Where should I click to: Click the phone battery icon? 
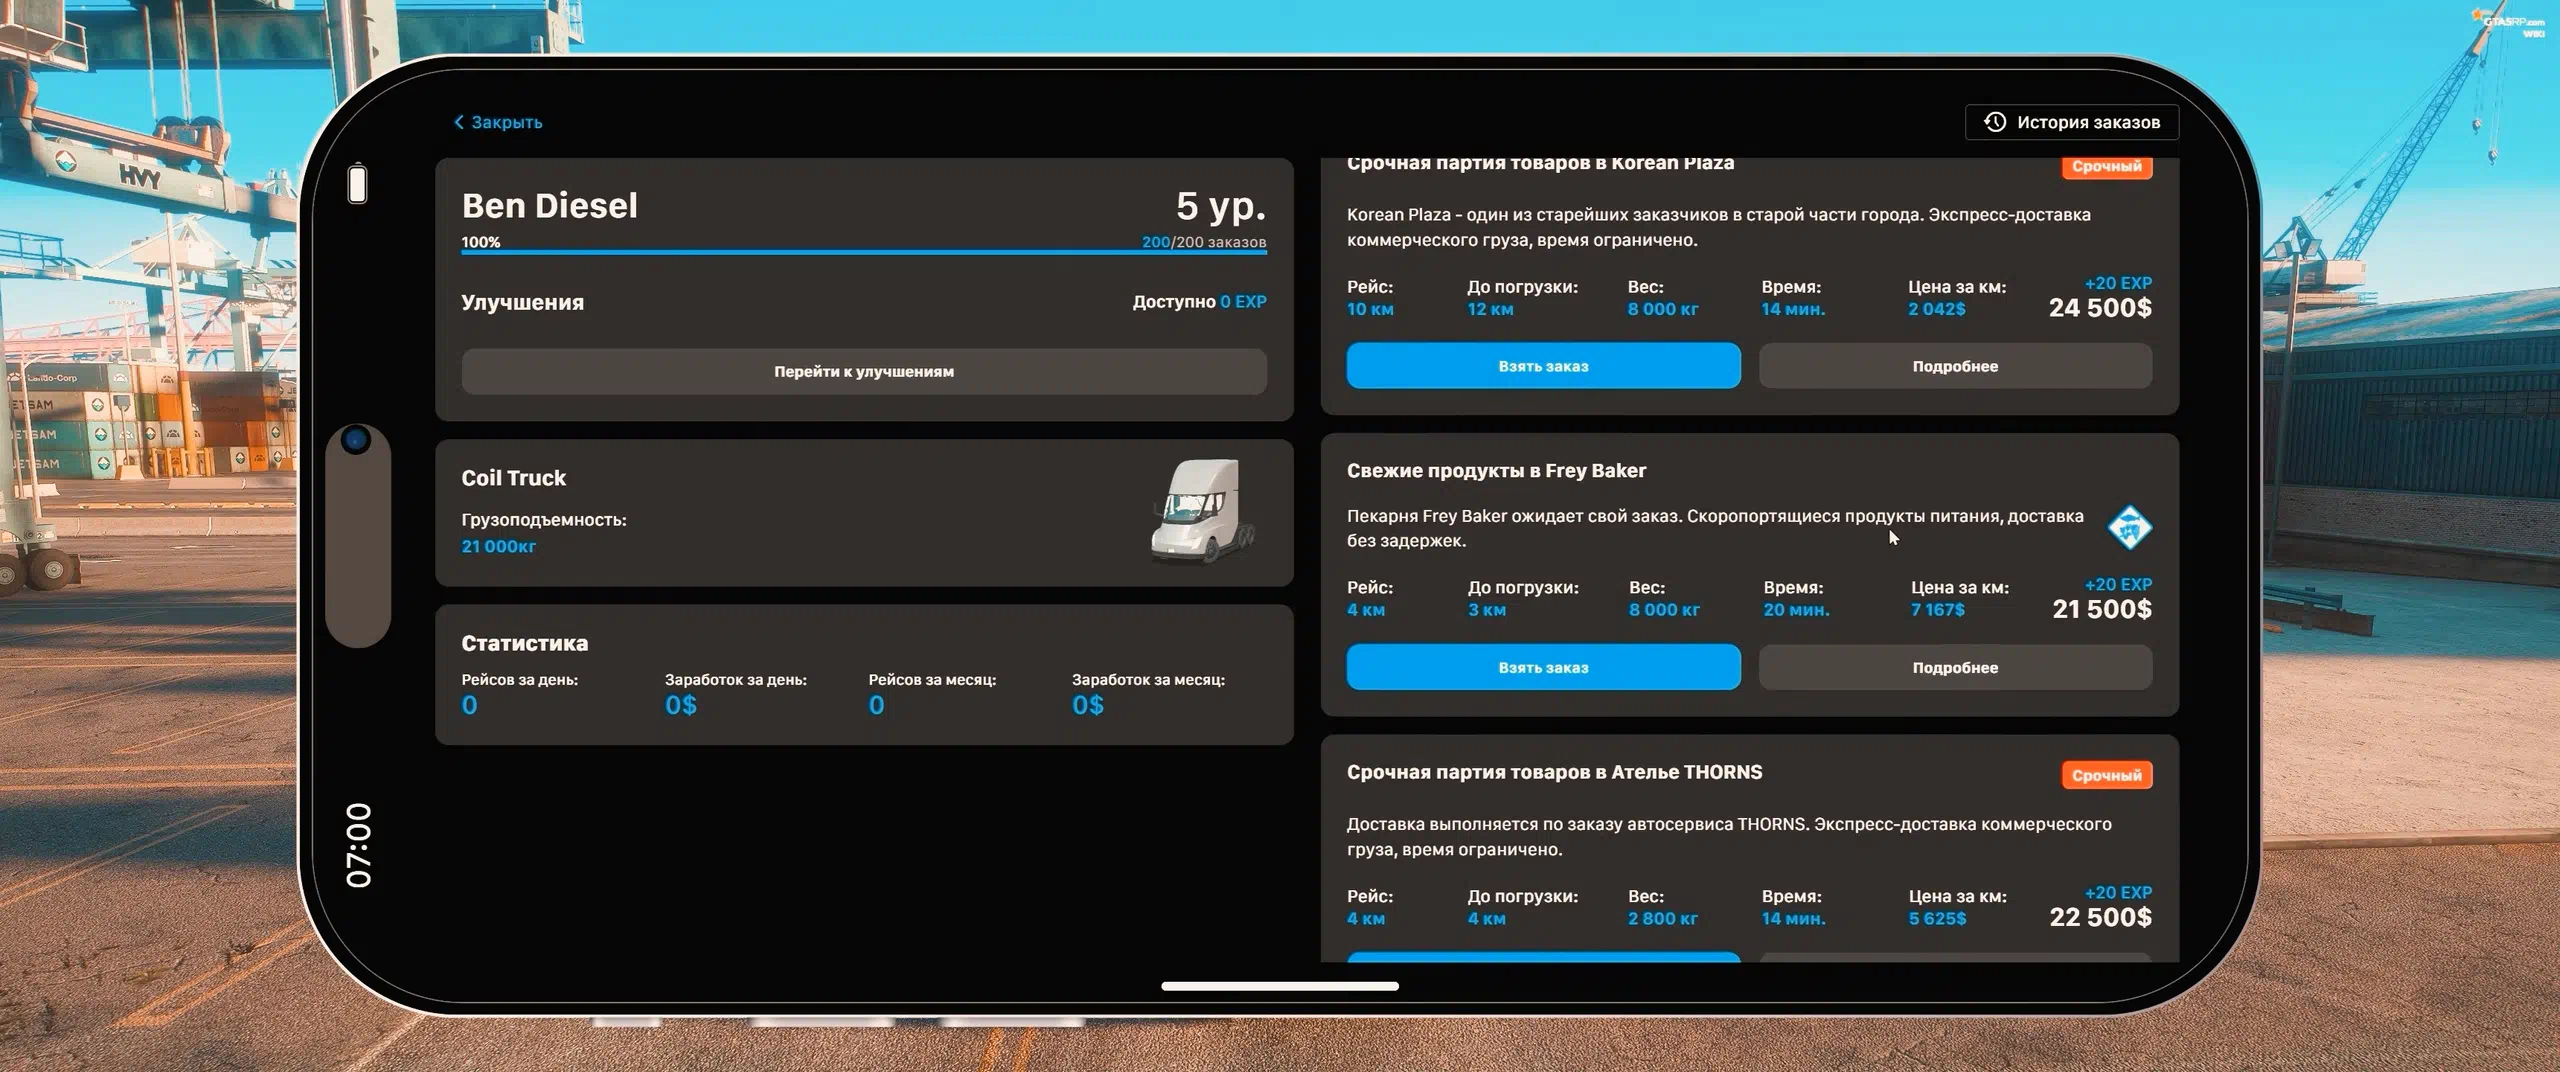[357, 184]
